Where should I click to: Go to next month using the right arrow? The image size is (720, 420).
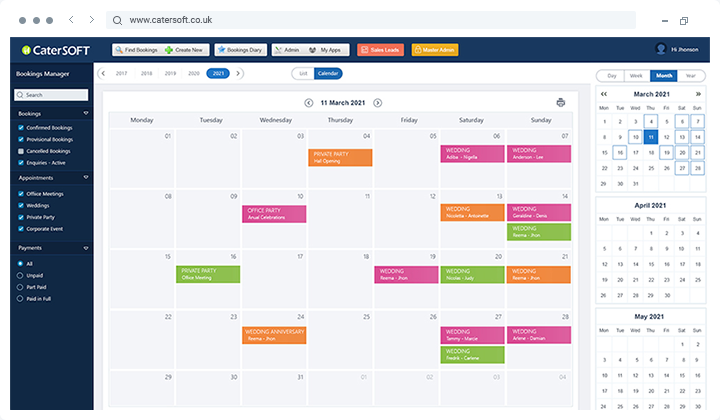pos(377,102)
